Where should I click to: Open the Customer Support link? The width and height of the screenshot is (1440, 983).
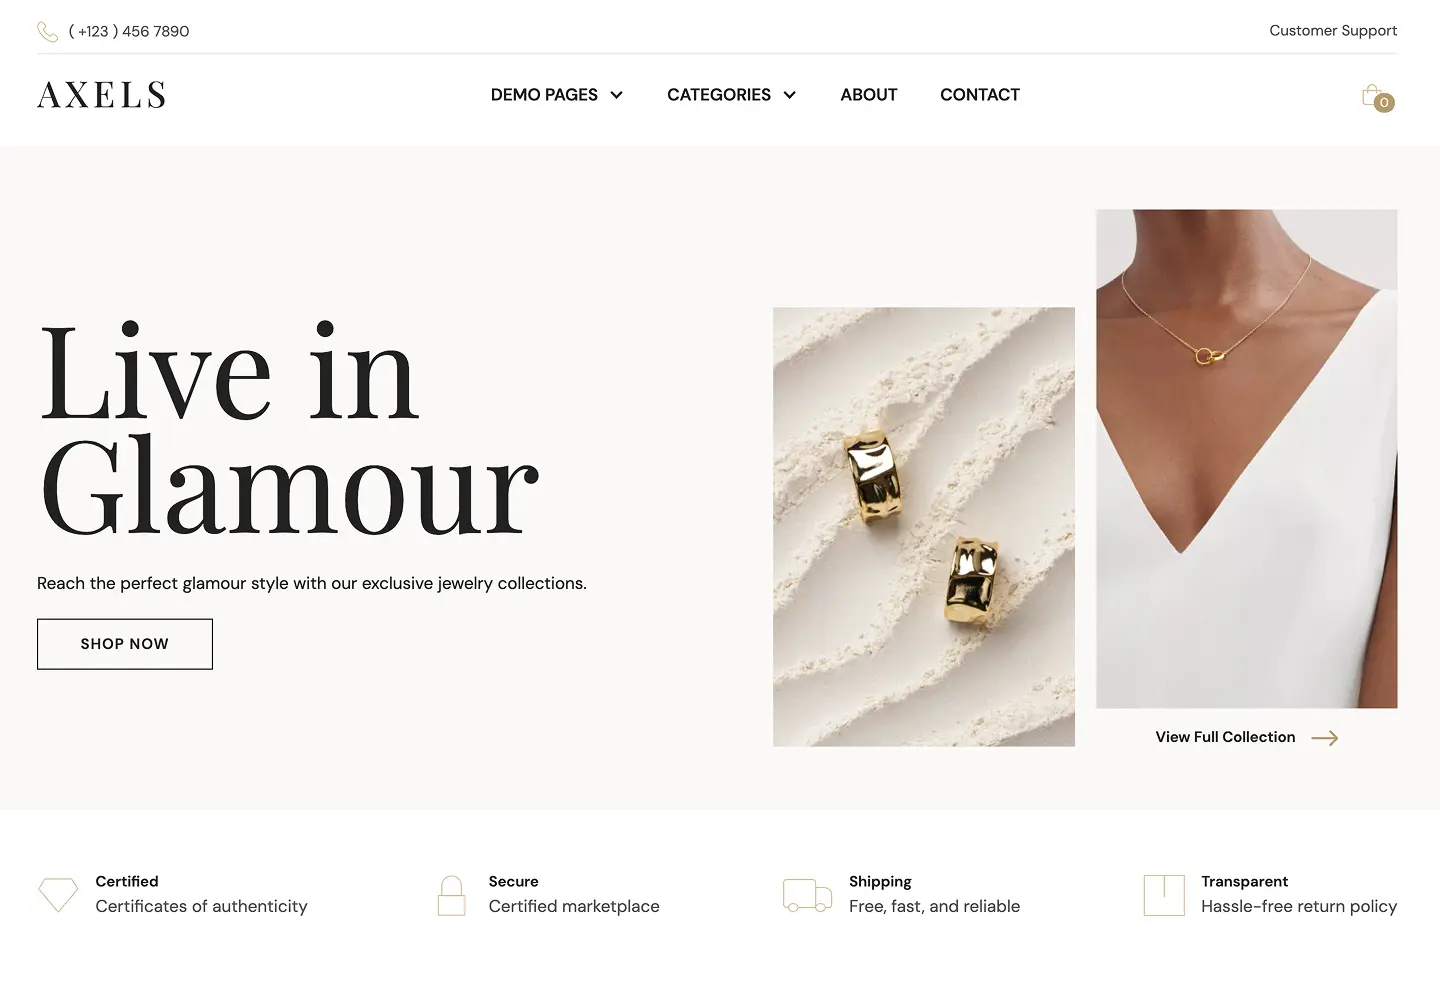[1333, 31]
